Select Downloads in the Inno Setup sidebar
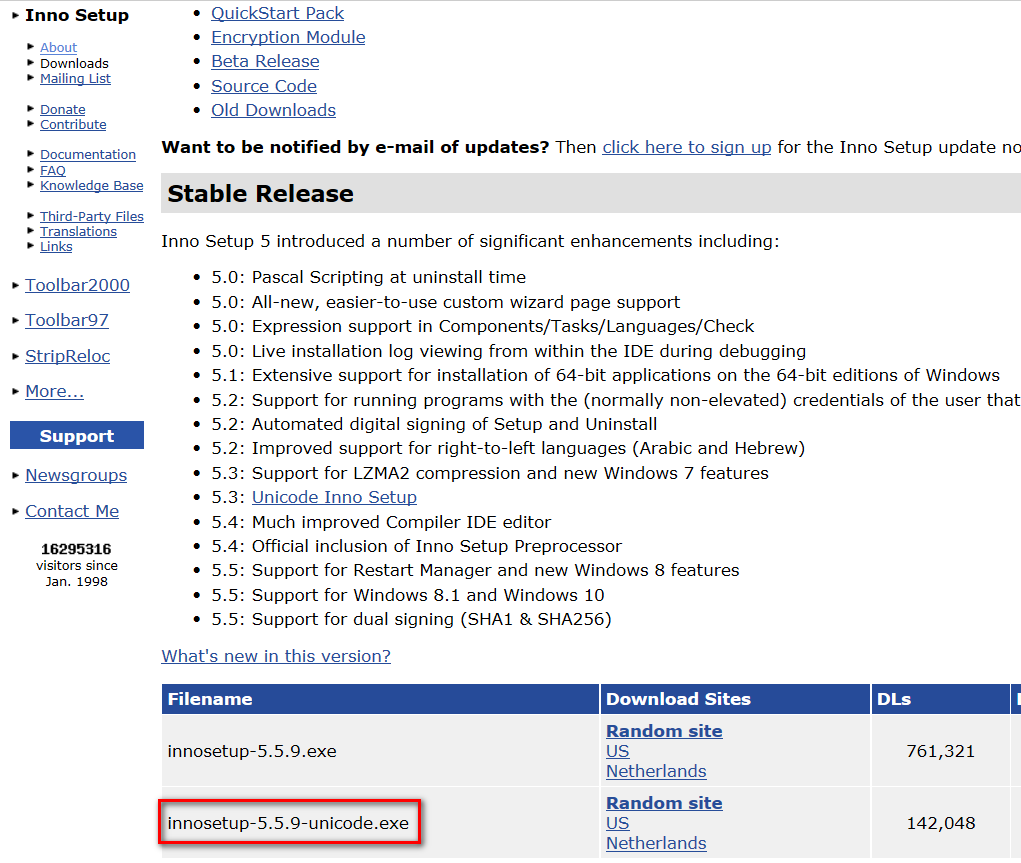 pos(74,63)
